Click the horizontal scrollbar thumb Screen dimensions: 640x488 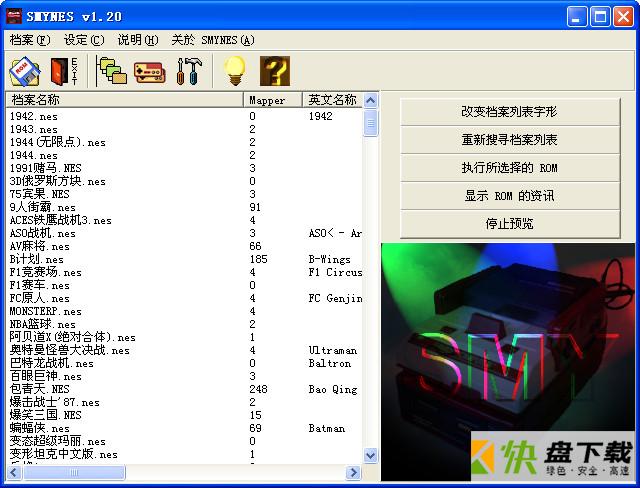coord(74,472)
